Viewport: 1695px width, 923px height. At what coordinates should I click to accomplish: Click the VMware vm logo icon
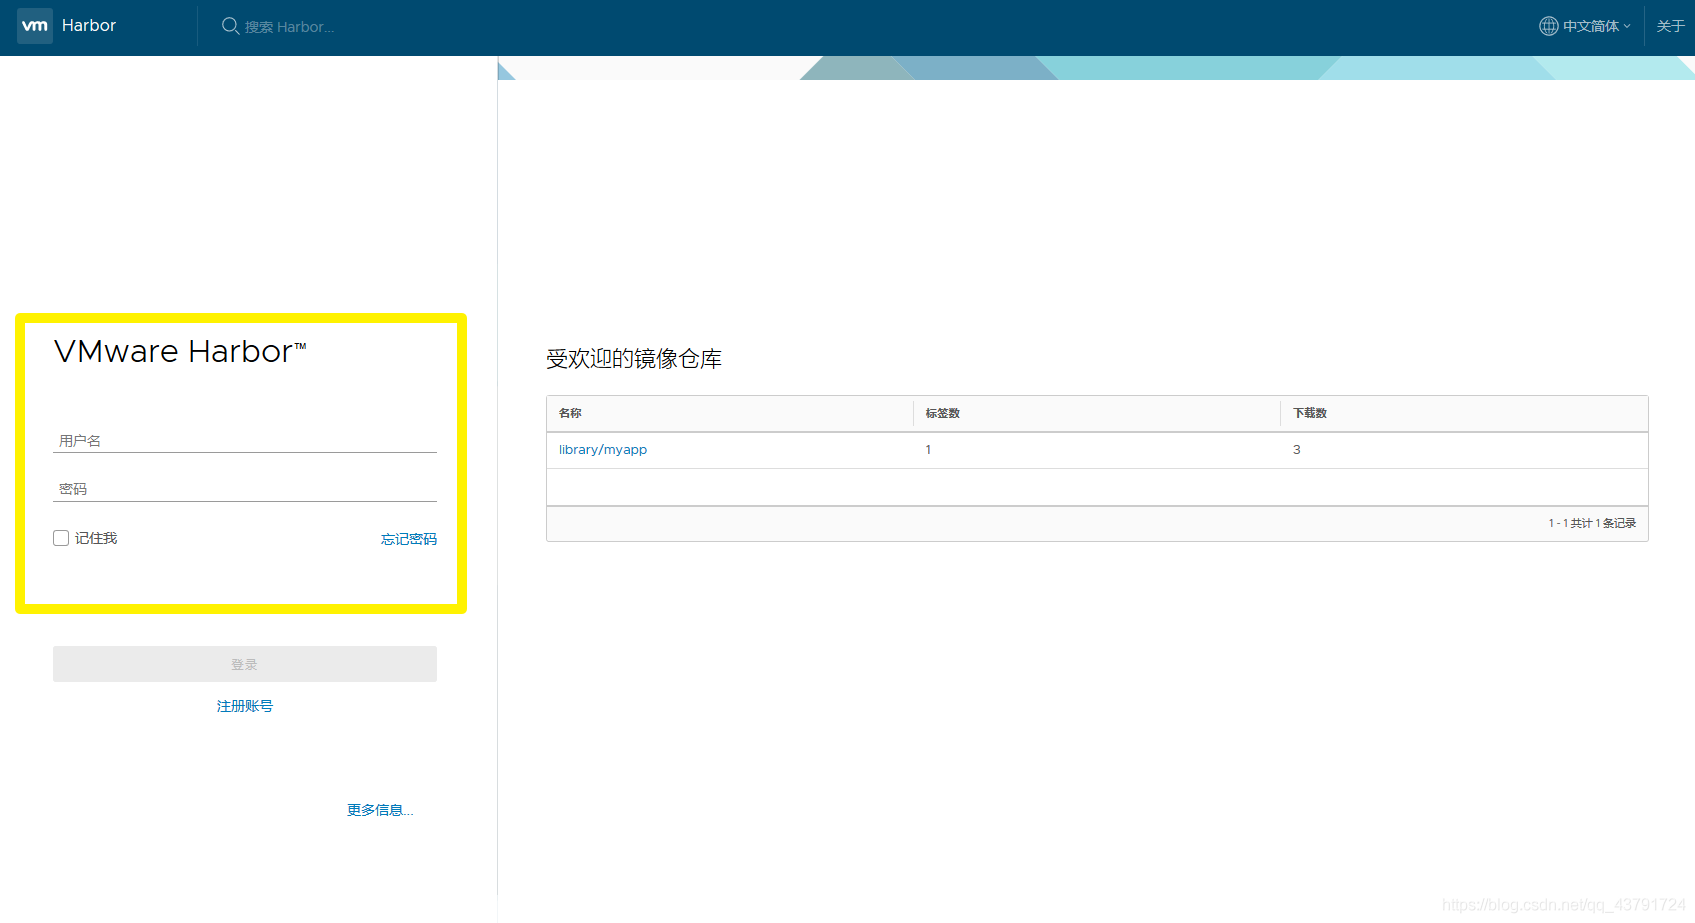point(35,26)
